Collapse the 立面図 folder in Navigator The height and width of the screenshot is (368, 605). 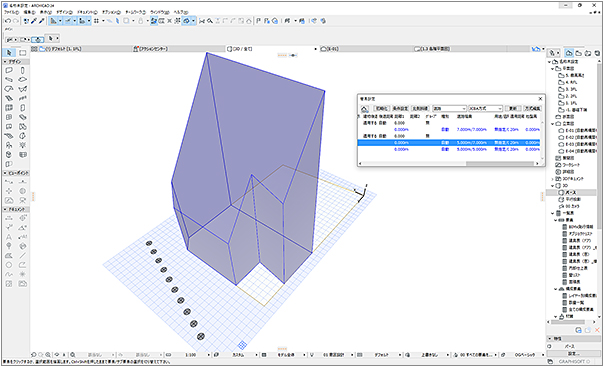coord(553,124)
